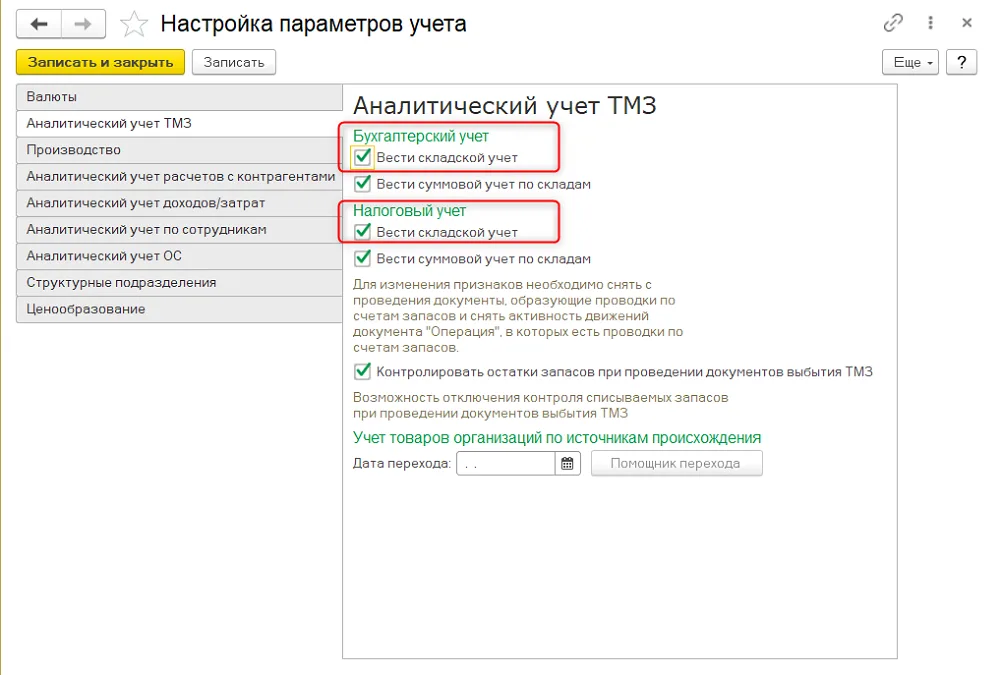
Task: Close the Настройка параметров учета form
Action: pyautogui.click(x=967, y=23)
